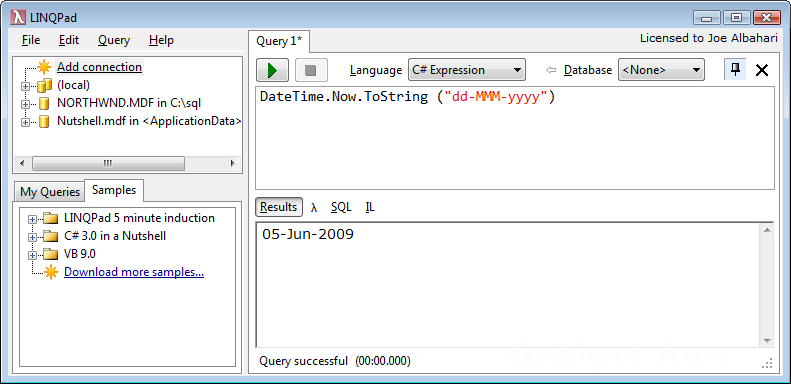
Task: Expand C# 3.0 in a Nutshell samples
Action: pyautogui.click(x=32, y=237)
